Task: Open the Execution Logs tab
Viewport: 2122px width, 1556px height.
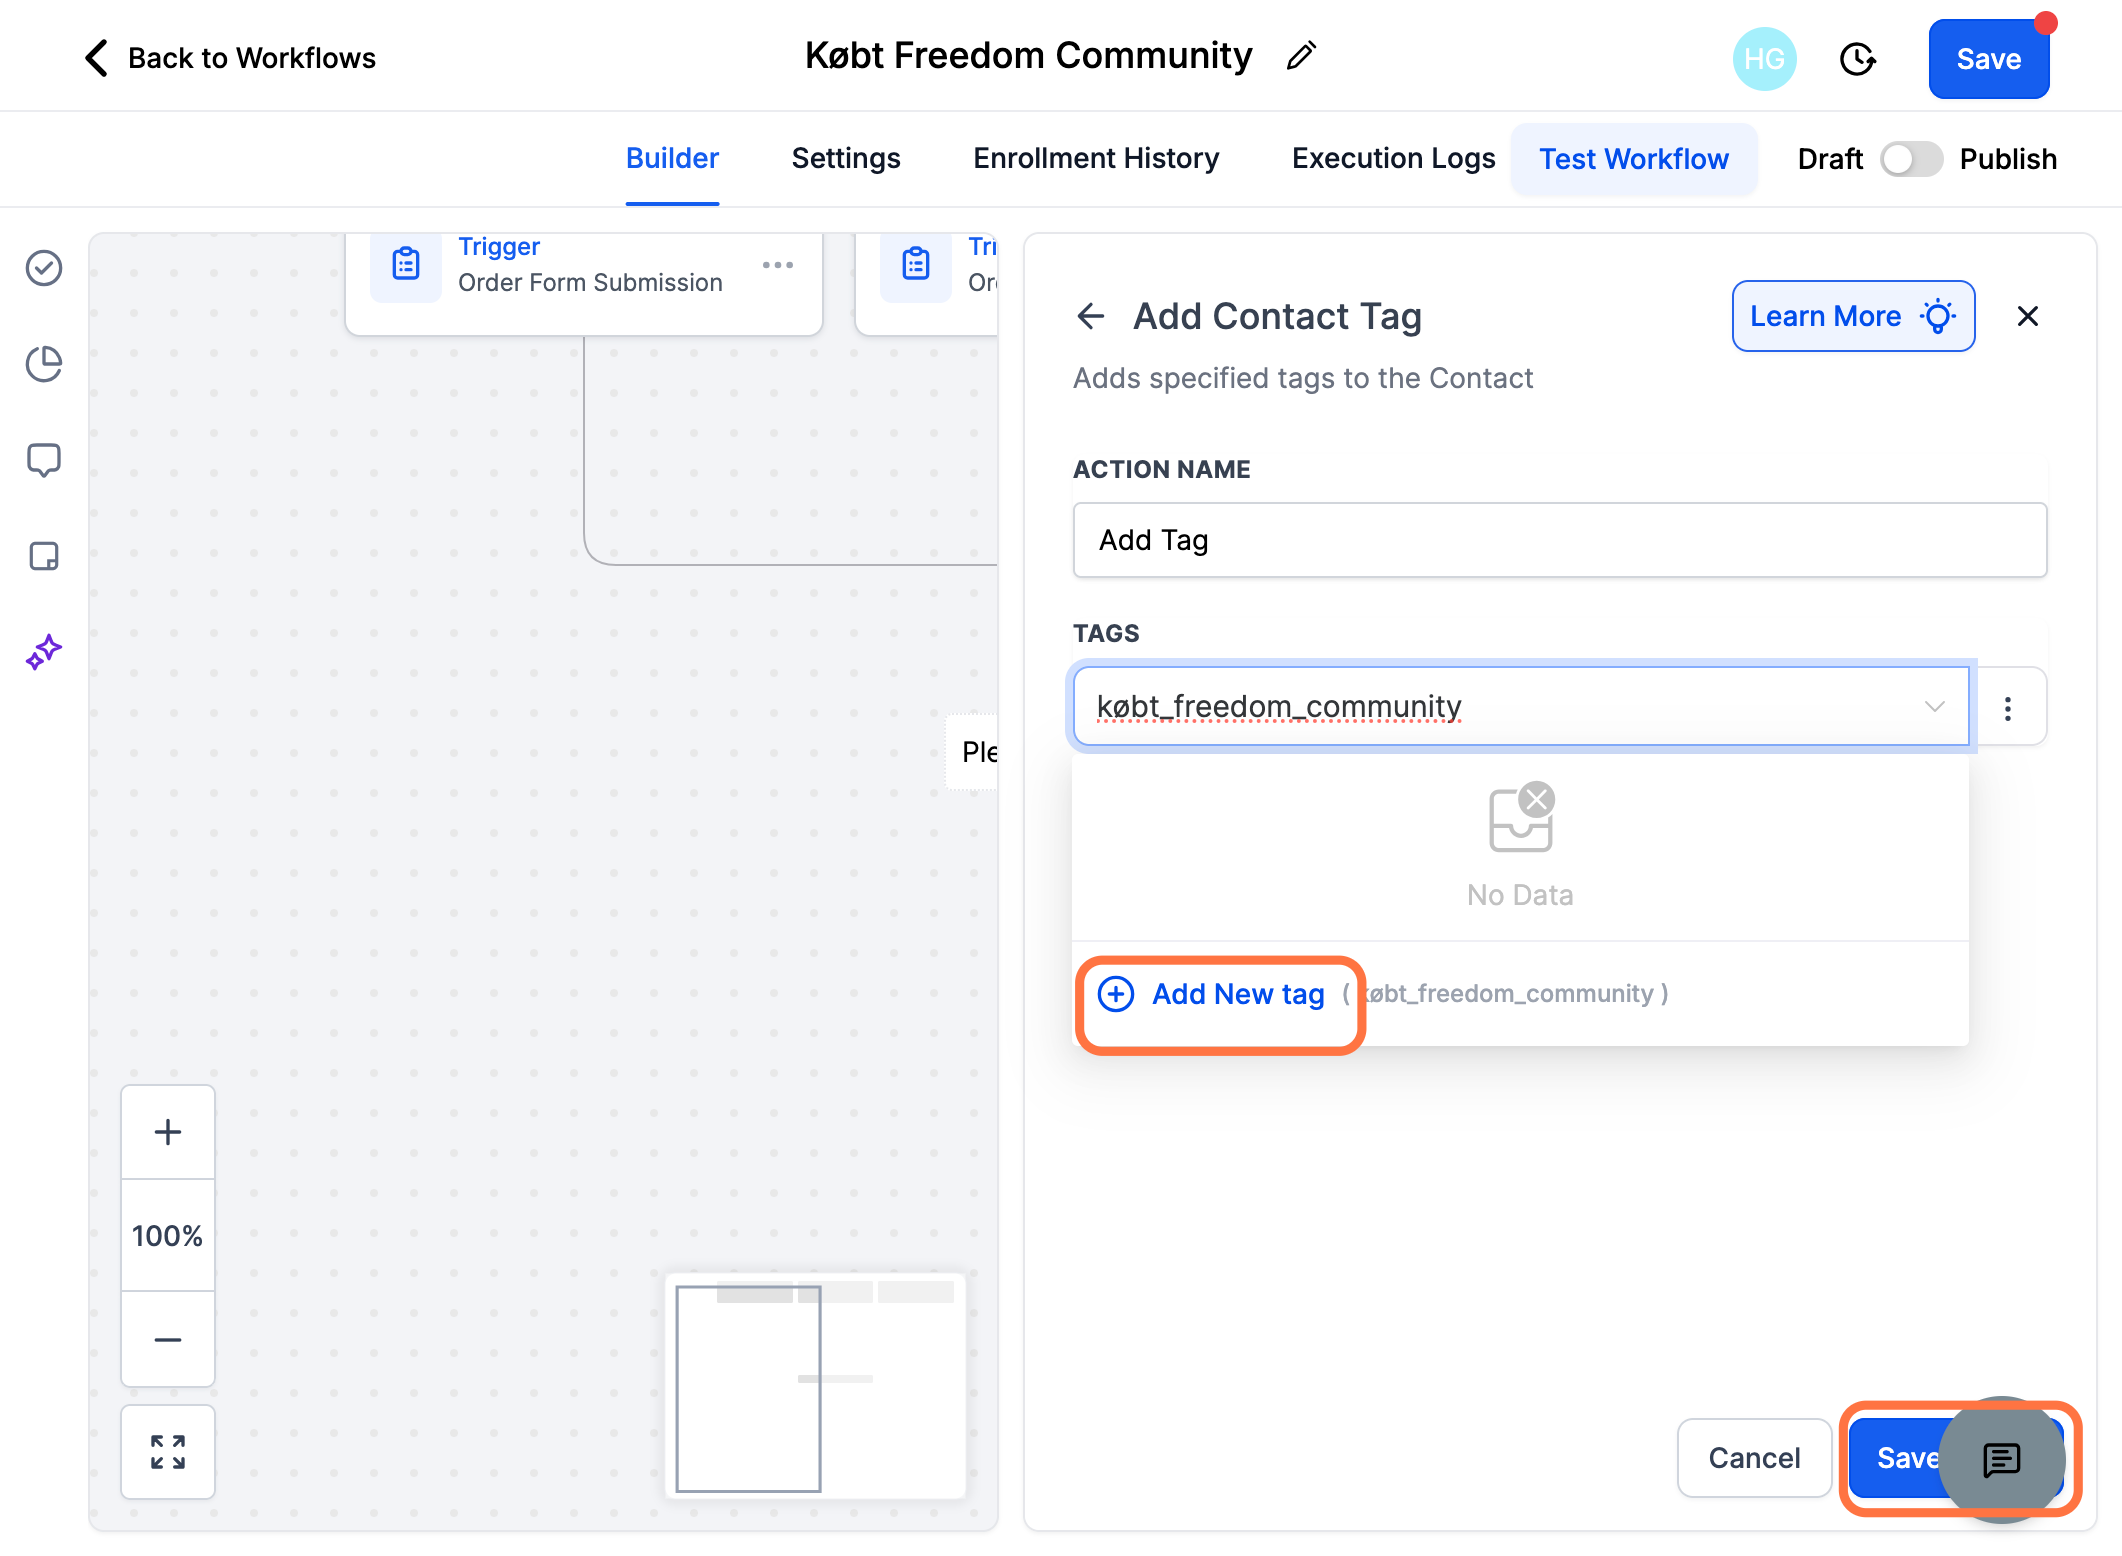Action: [1393, 158]
